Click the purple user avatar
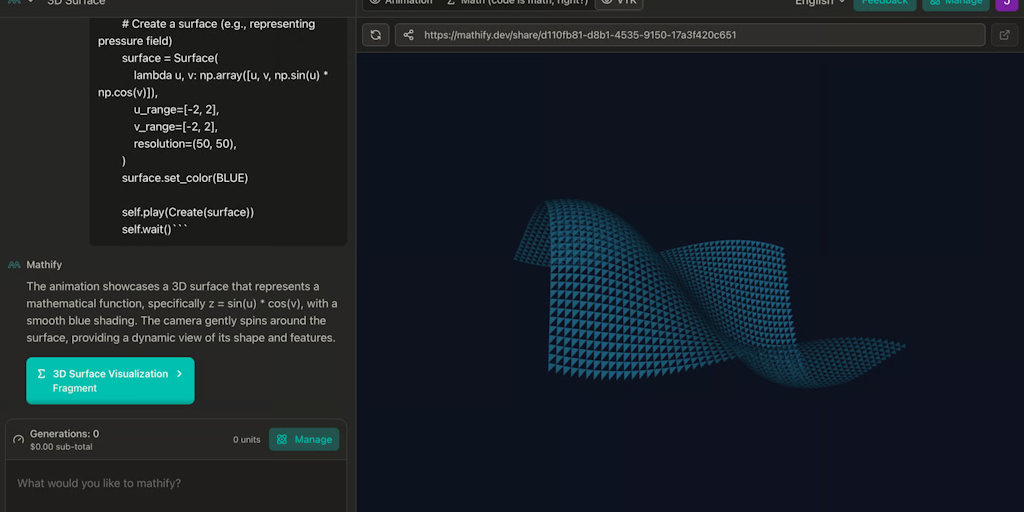 [1006, 2]
